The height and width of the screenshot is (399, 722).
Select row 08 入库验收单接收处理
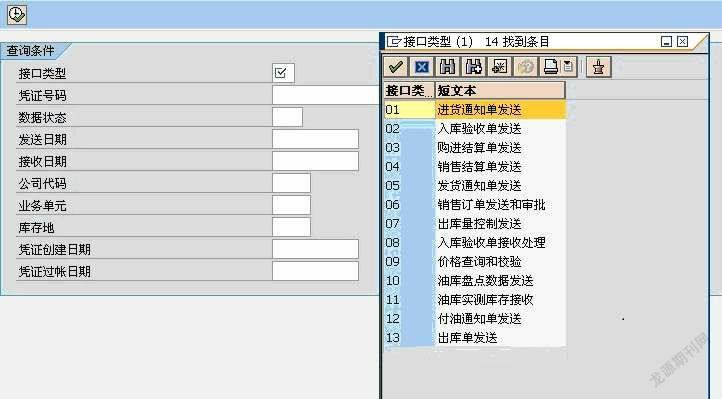click(475, 243)
